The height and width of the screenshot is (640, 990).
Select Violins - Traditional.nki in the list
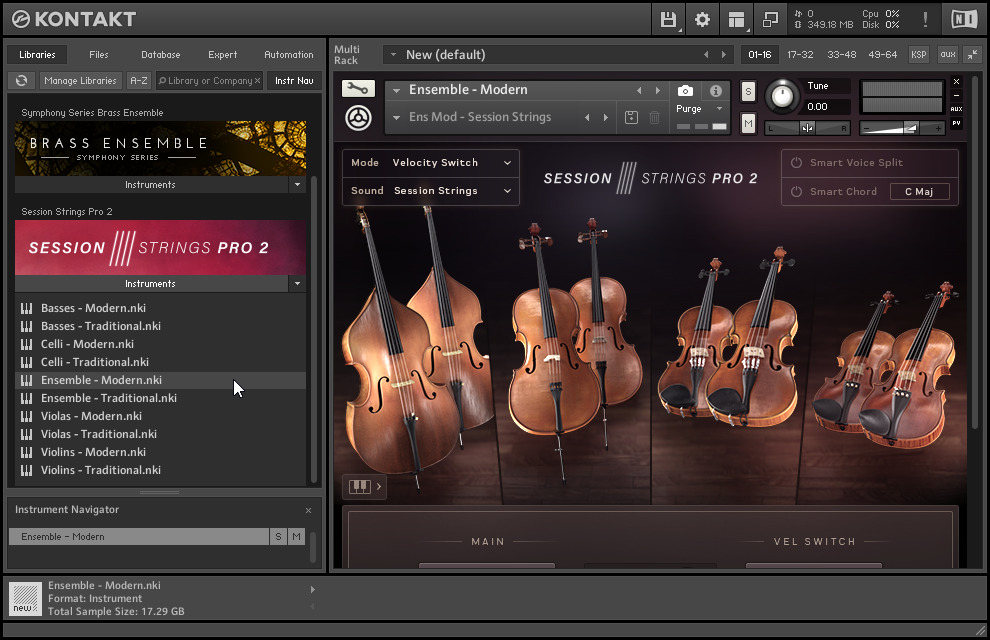click(x=160, y=470)
